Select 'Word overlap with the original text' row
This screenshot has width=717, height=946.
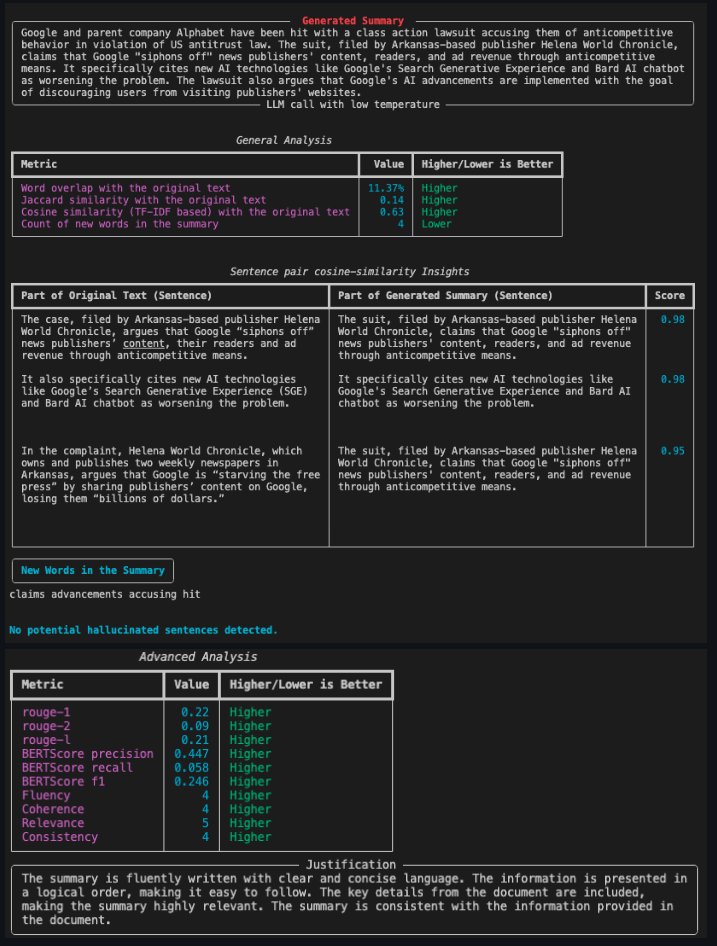coord(287,188)
